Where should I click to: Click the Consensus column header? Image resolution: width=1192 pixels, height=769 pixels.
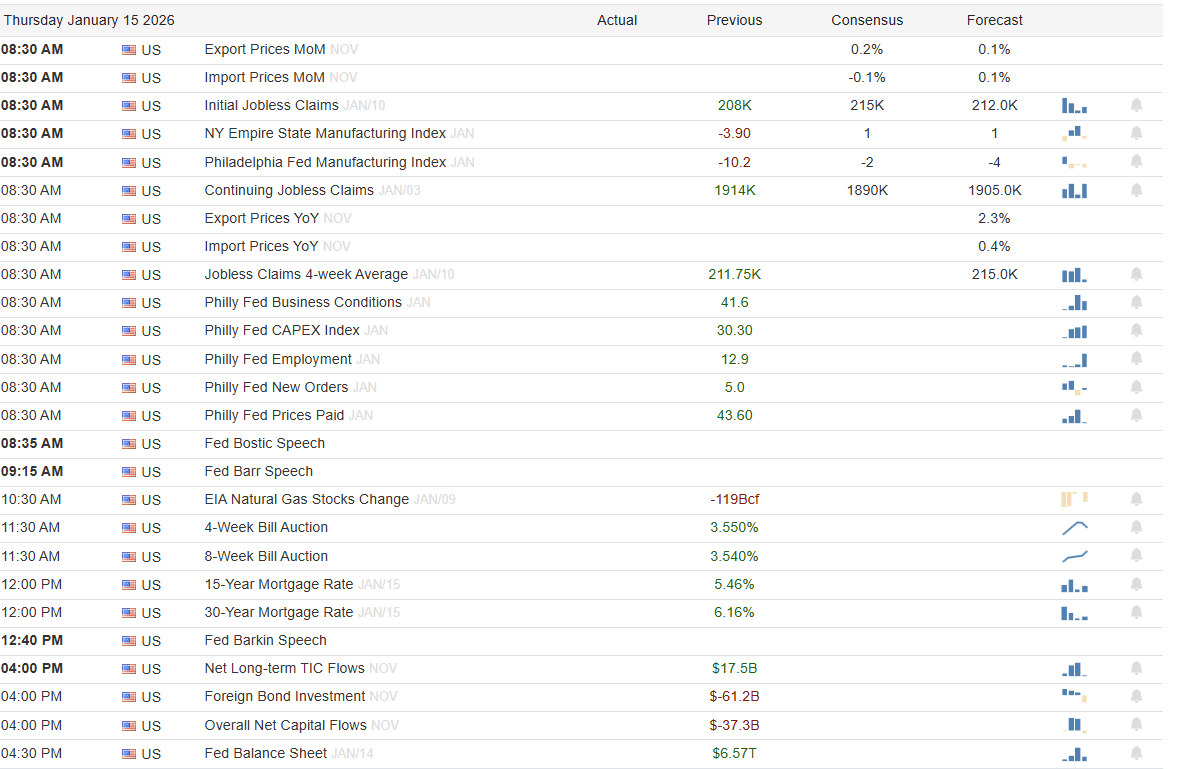[866, 20]
